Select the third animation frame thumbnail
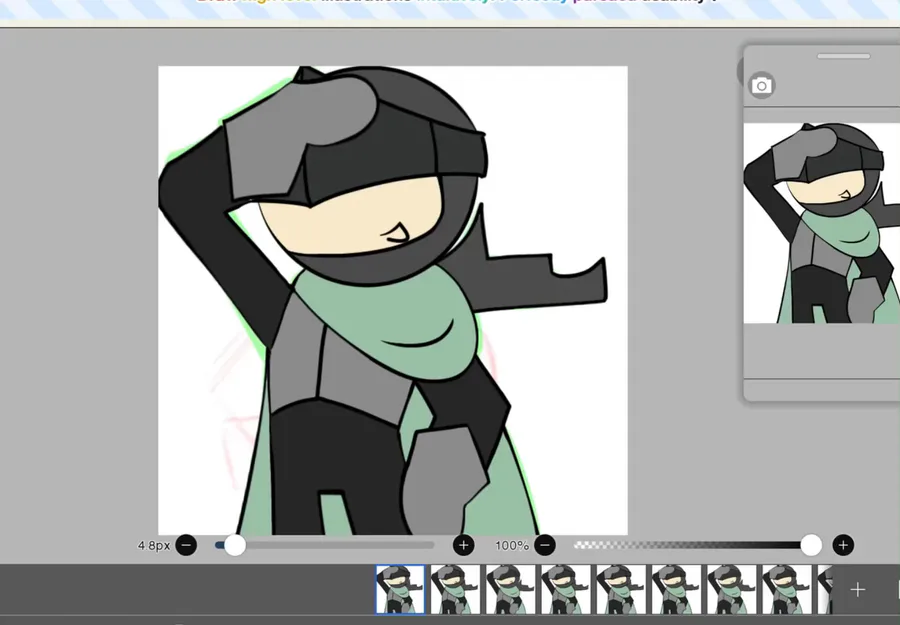Image resolution: width=900 pixels, height=625 pixels. pyautogui.click(x=511, y=589)
